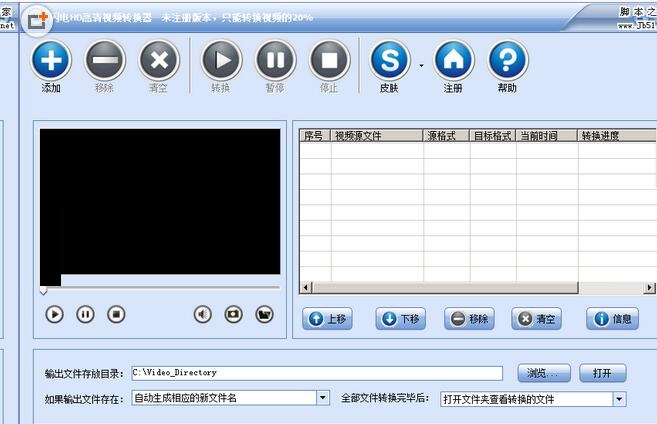
Task: Start conversion with the 转换 play icon
Action: 221,60
